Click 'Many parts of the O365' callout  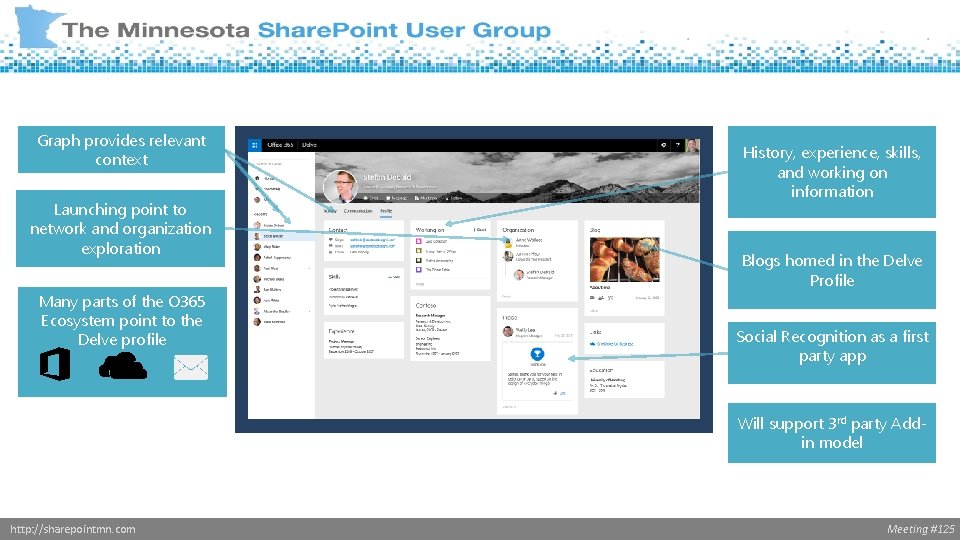[x=122, y=342]
